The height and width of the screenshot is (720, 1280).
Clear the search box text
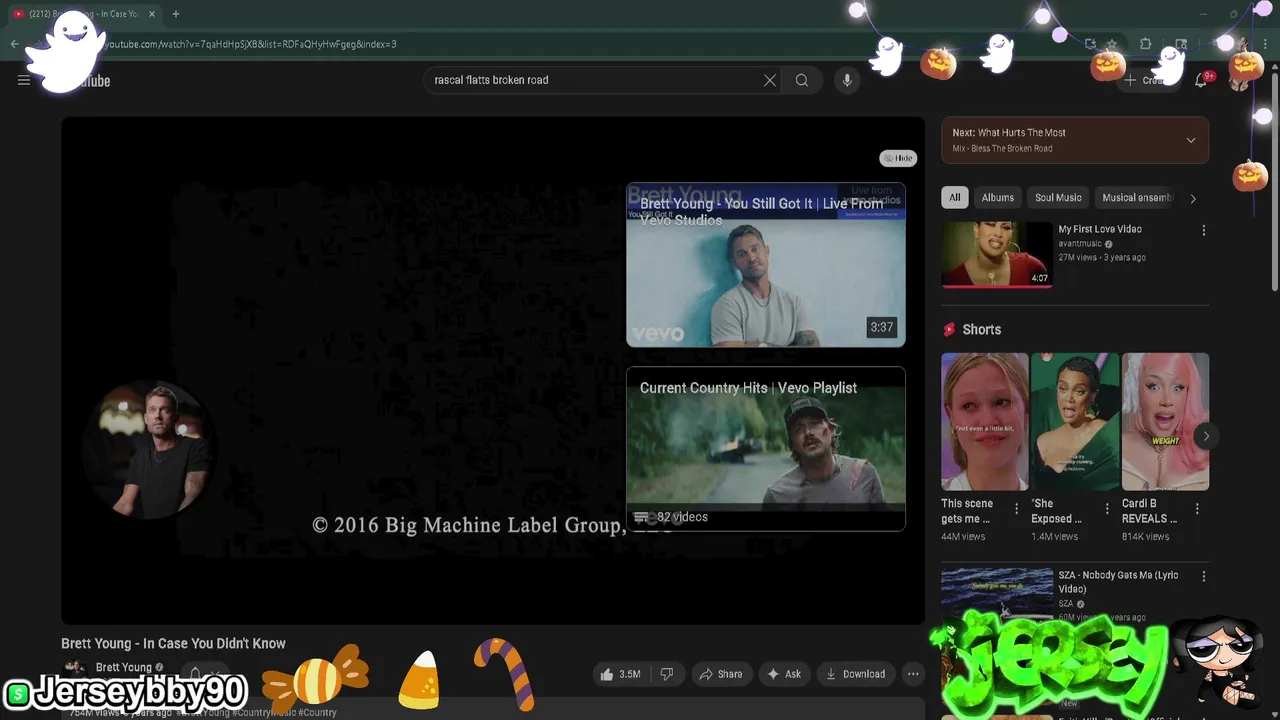pos(770,80)
